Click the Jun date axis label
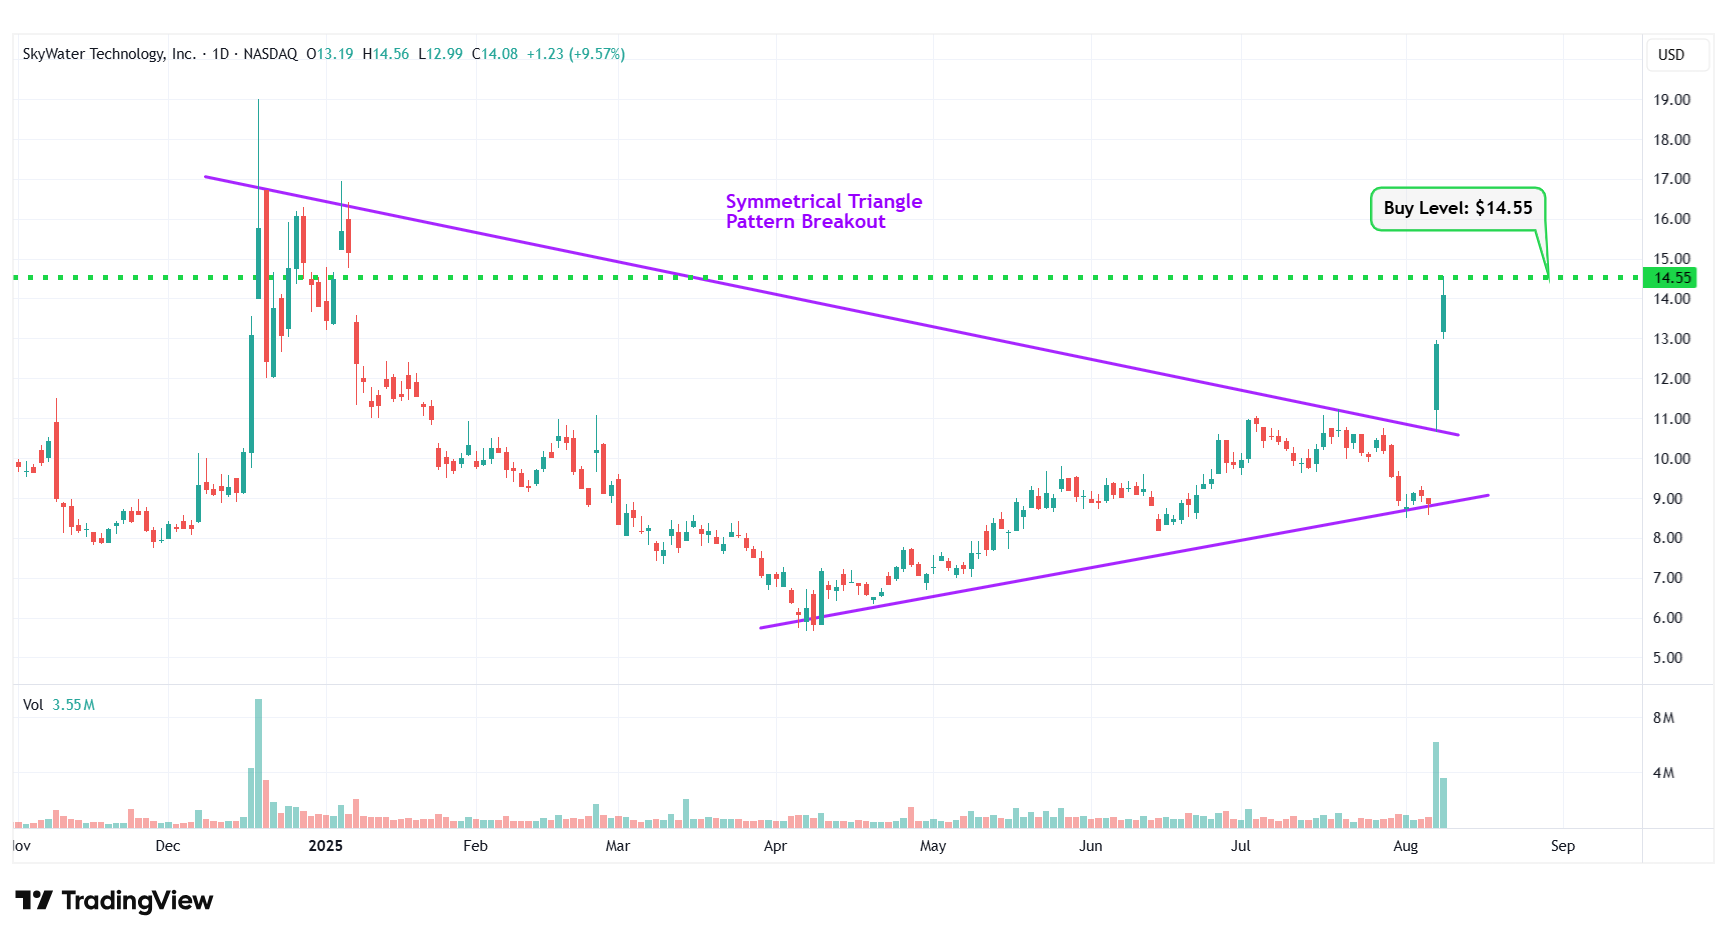This screenshot has width=1727, height=938. (1091, 846)
